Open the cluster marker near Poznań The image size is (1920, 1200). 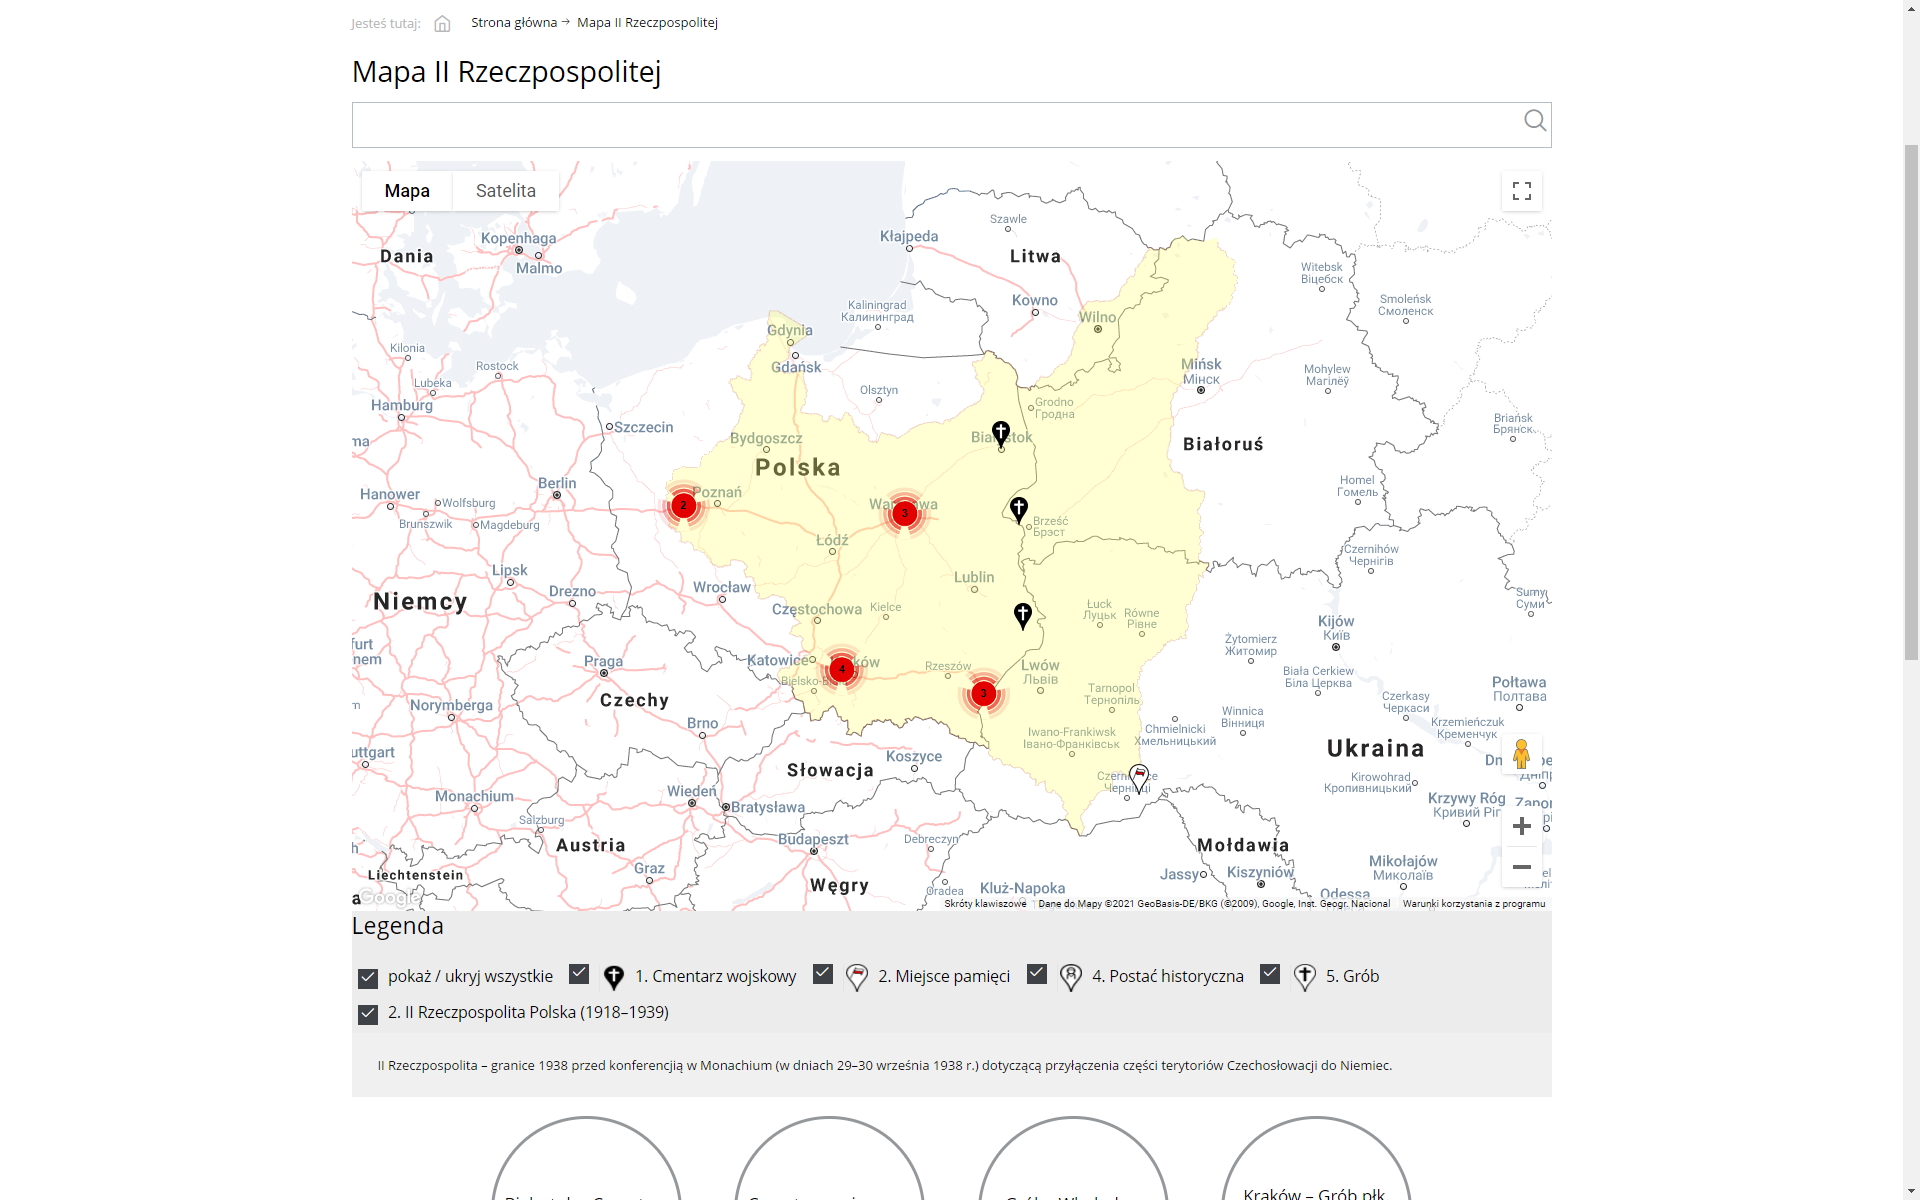click(x=684, y=506)
